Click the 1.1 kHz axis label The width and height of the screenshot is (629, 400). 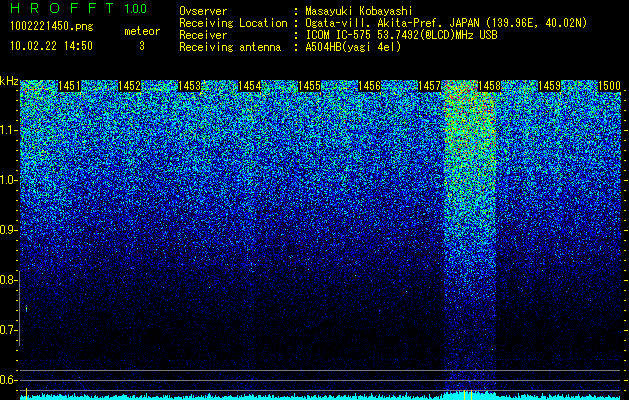coord(8,130)
